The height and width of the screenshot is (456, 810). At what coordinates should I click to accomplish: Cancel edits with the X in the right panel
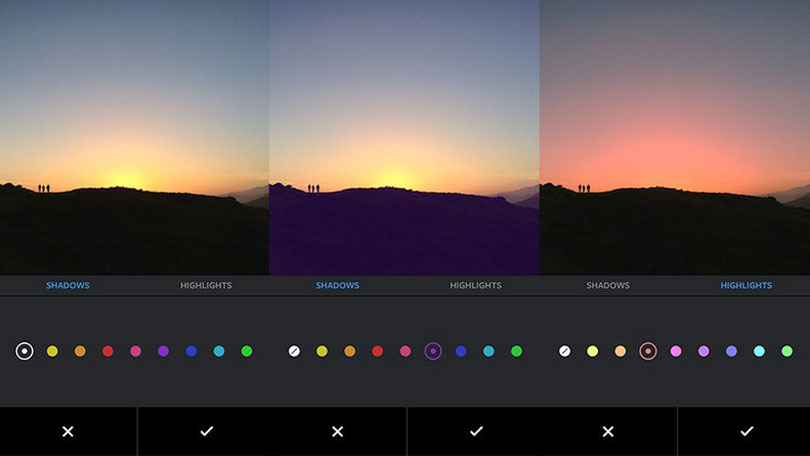(x=608, y=431)
